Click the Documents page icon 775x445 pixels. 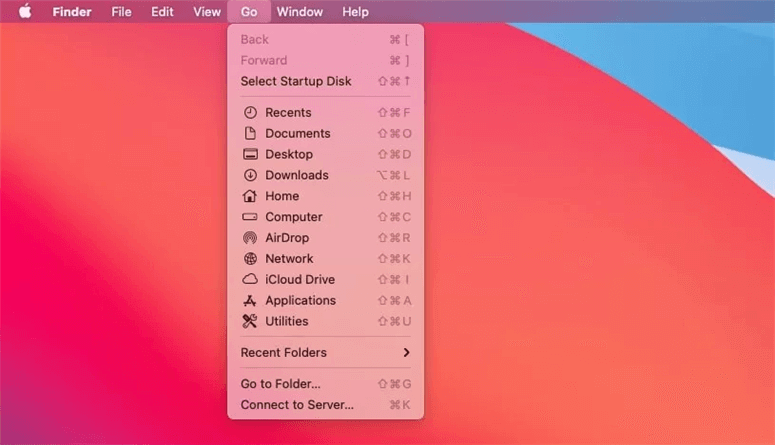250,134
